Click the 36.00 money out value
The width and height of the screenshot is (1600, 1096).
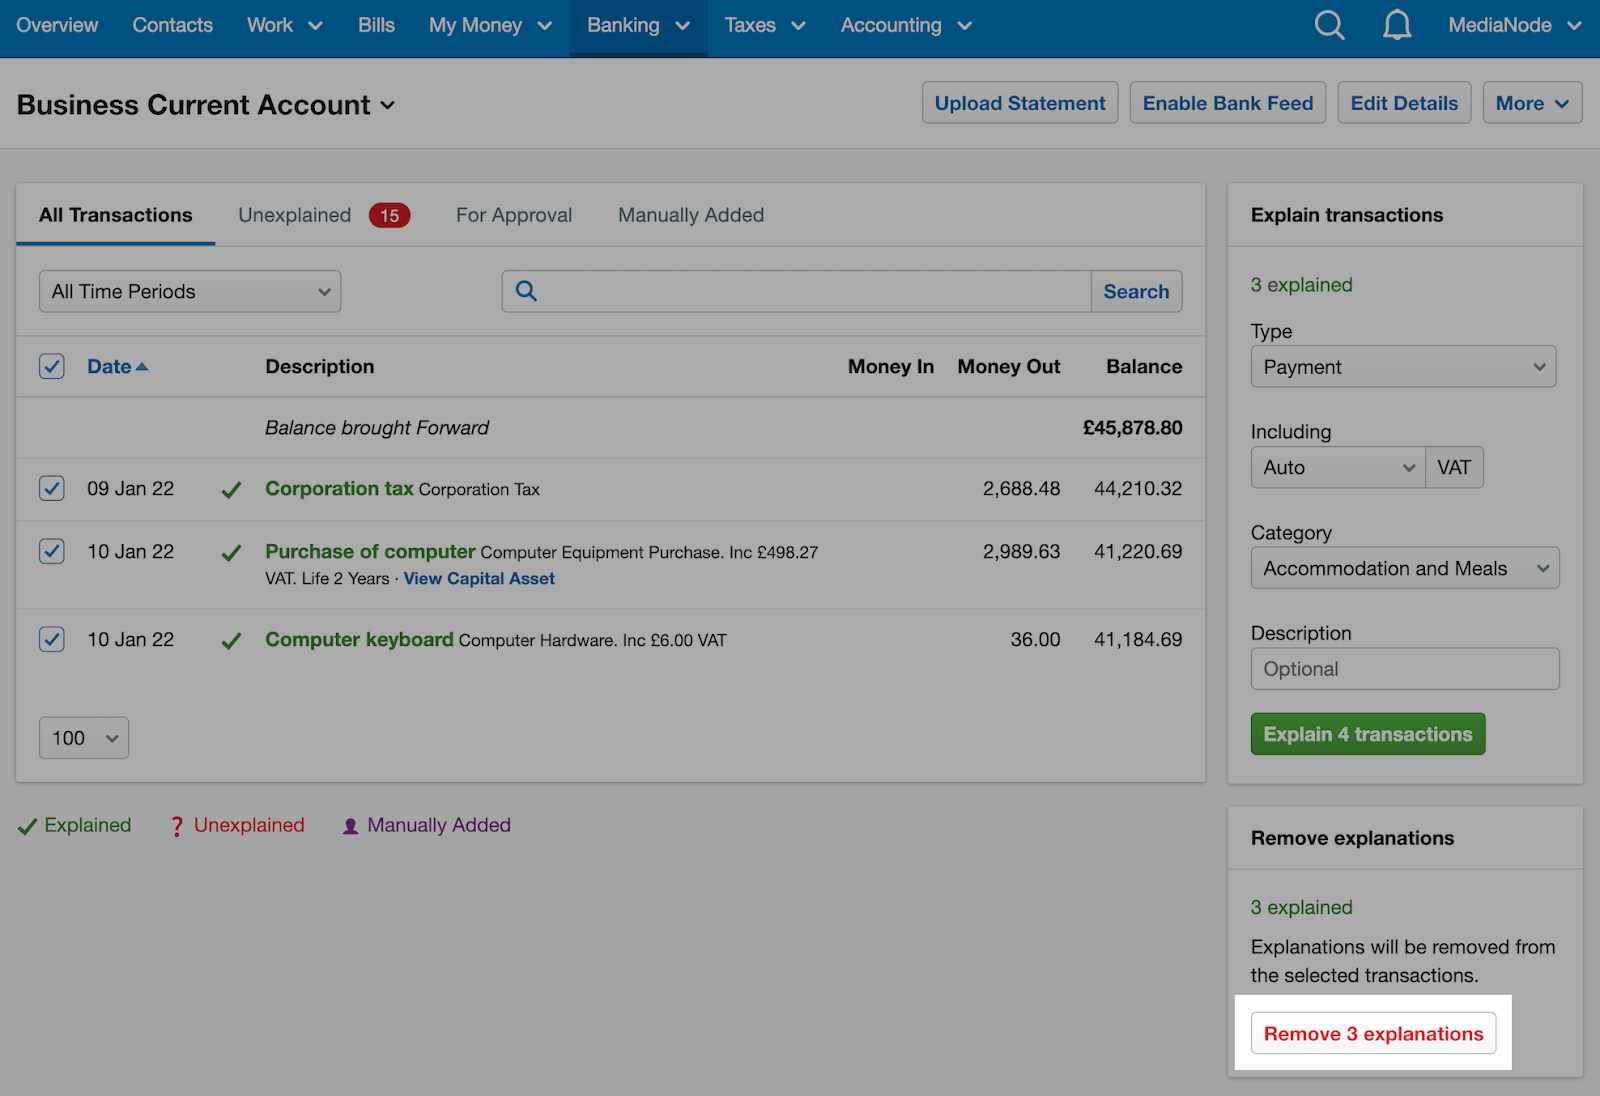coord(1035,640)
